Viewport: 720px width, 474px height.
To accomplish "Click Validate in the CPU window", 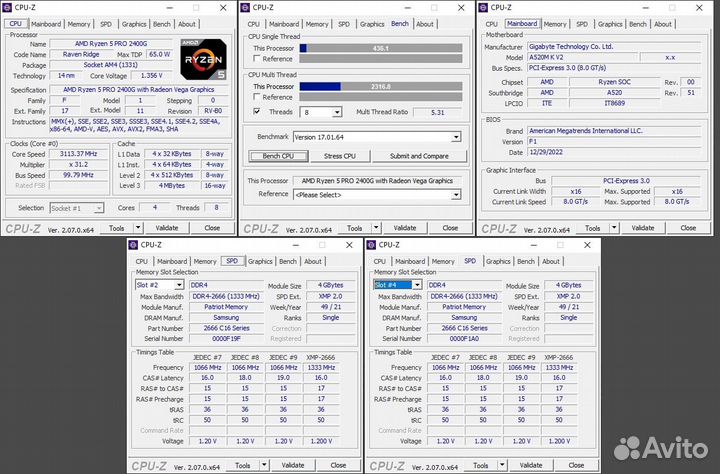I will click(x=167, y=228).
